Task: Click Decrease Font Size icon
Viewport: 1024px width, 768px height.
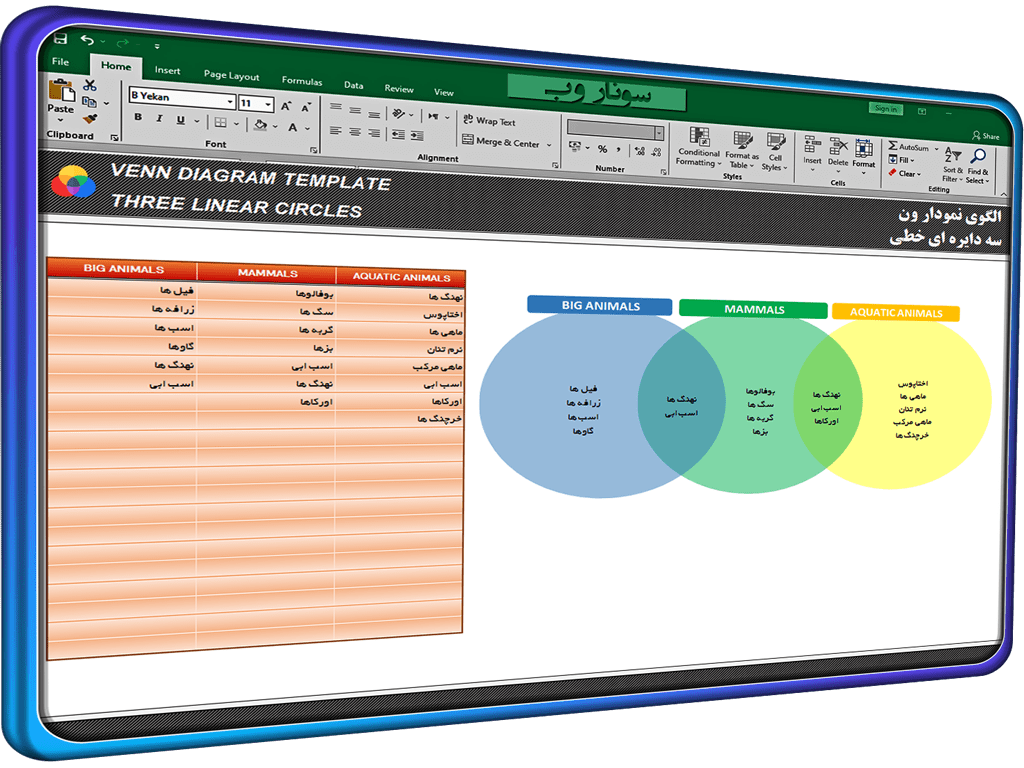Action: click(306, 108)
